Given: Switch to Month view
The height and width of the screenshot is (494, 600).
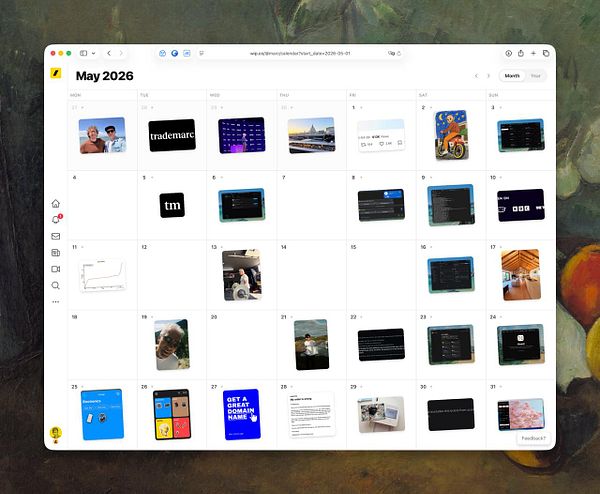Looking at the screenshot, I should 512,76.
